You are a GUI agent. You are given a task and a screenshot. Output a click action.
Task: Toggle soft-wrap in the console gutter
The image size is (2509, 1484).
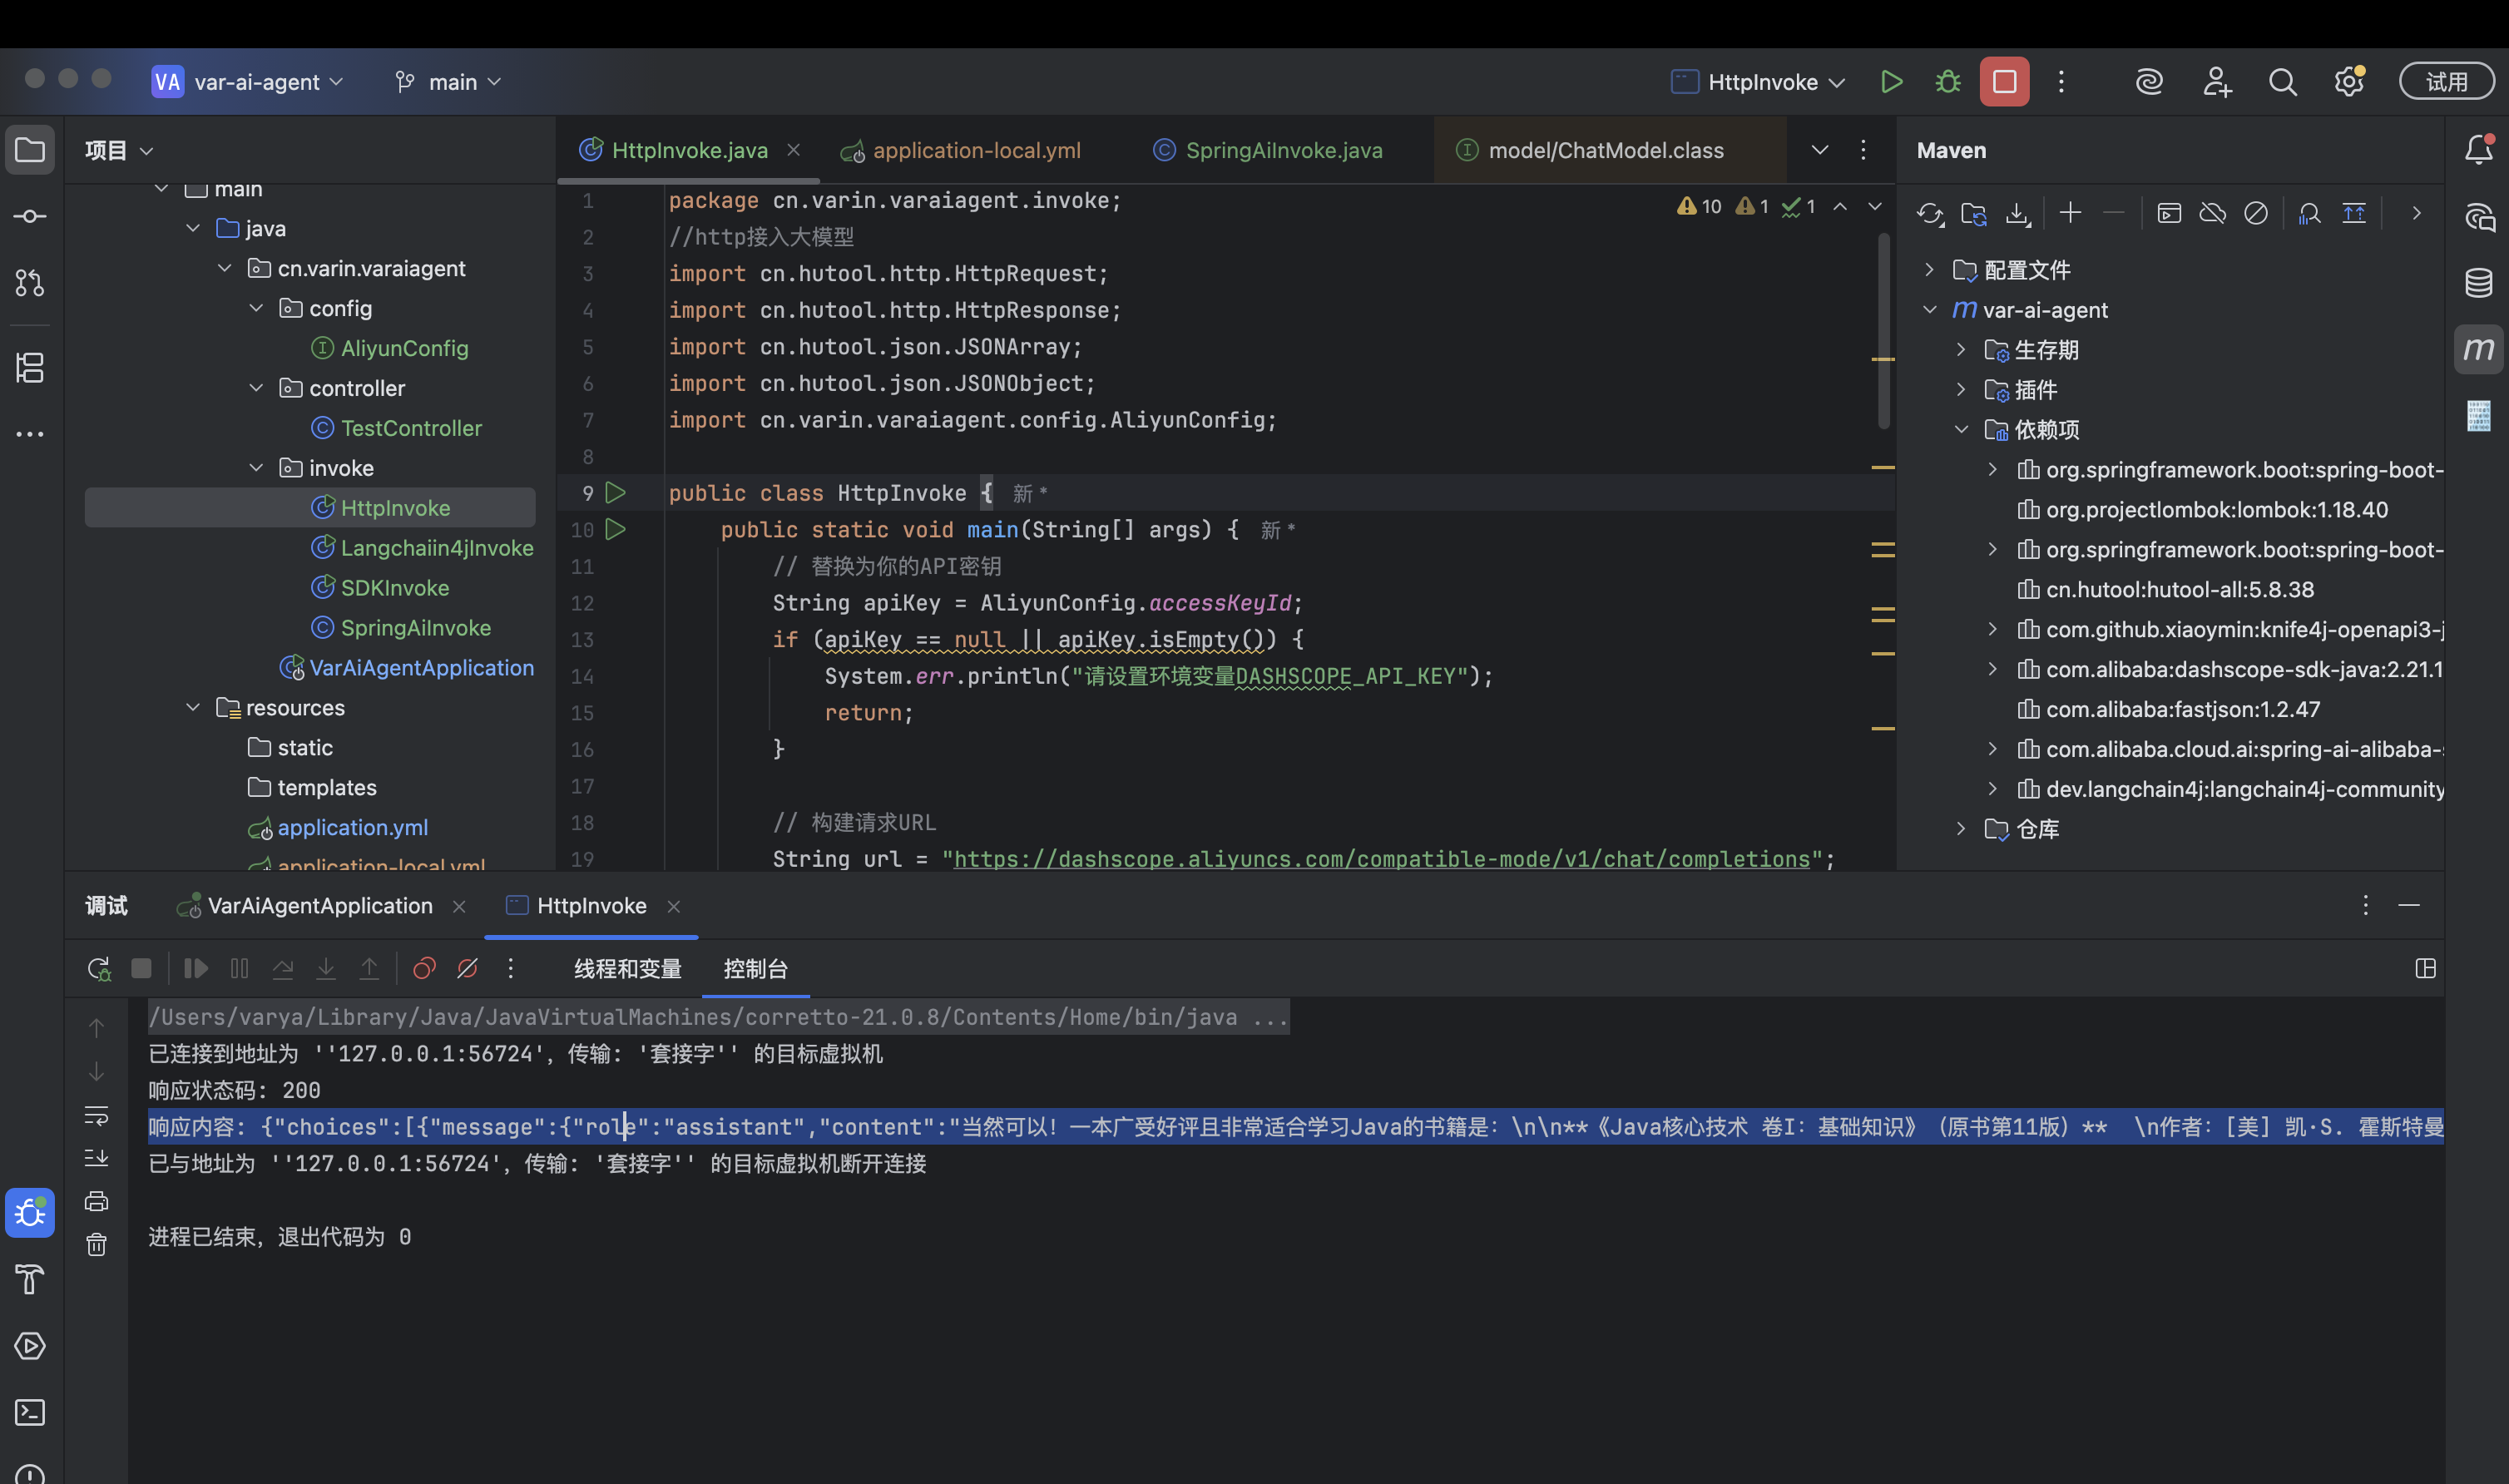pyautogui.click(x=96, y=1114)
